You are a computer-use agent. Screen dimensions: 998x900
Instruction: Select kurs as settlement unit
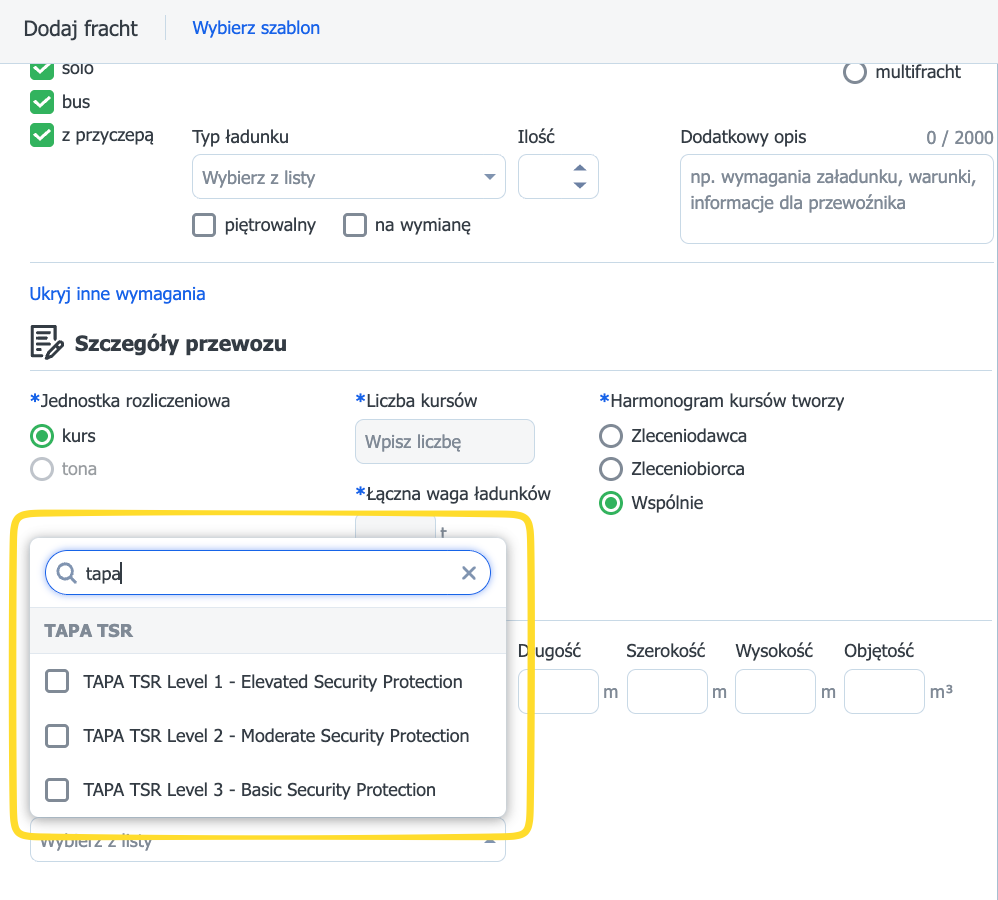(42, 436)
